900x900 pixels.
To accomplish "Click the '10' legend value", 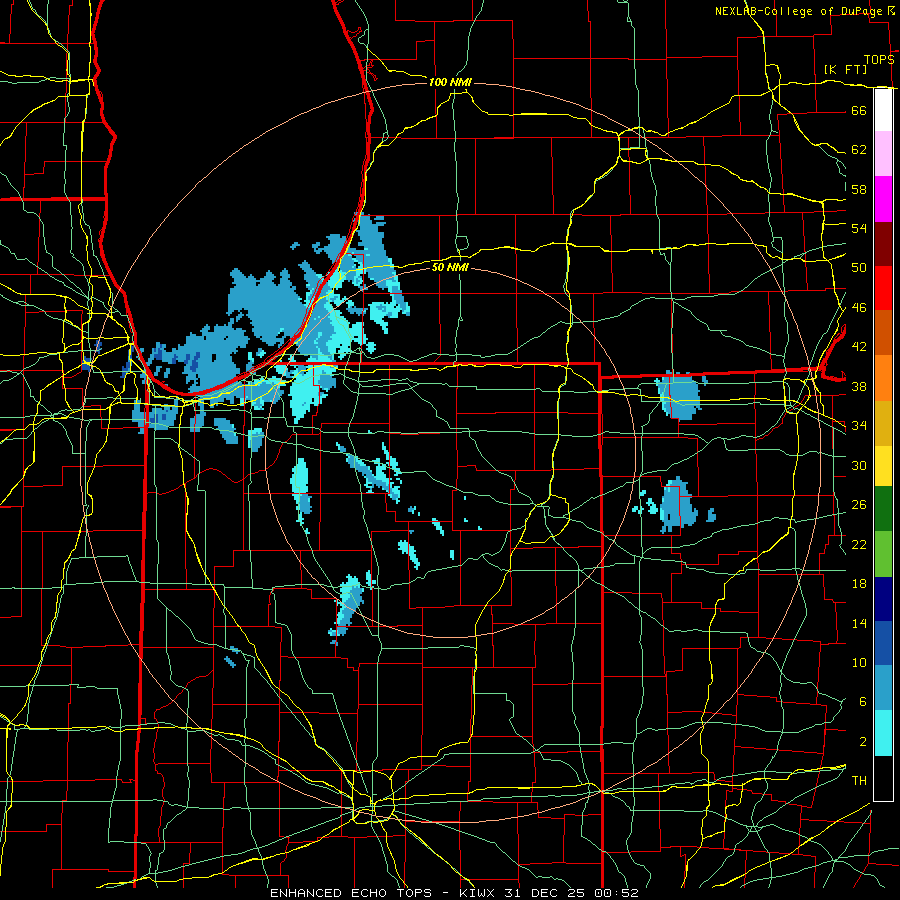I will coord(859,662).
